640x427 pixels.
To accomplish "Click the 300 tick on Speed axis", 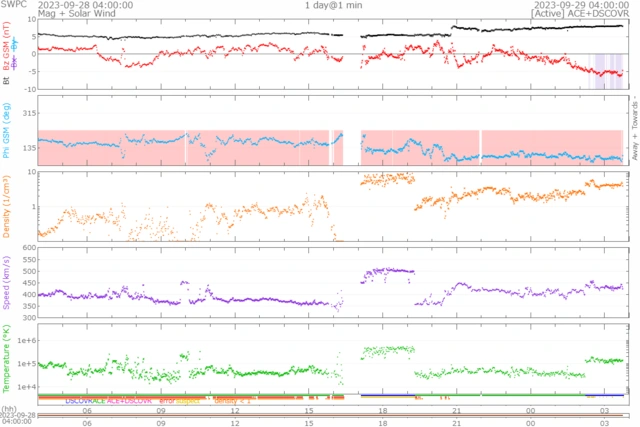I will click(x=29, y=318).
